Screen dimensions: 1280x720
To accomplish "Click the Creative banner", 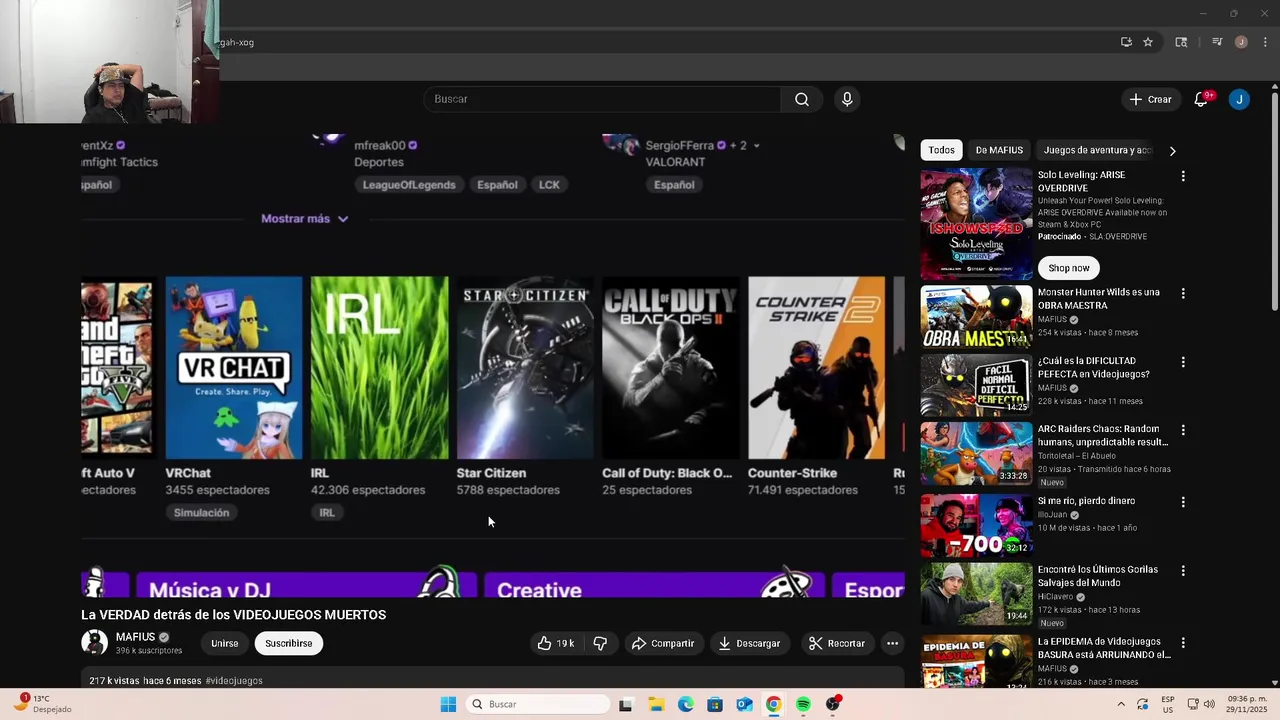I will pyautogui.click(x=654, y=585).
